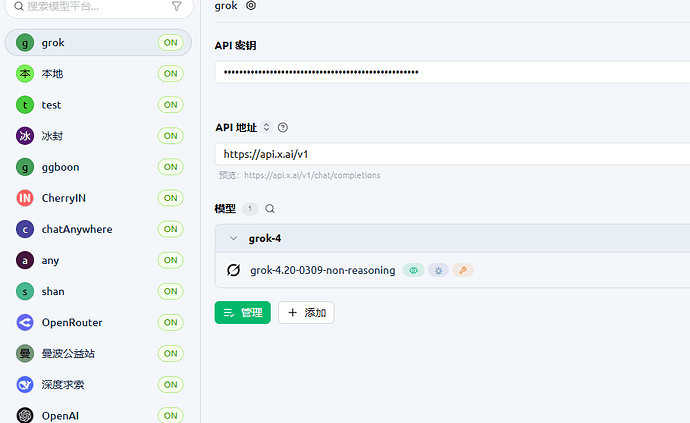Click the API 密钥 masked key field
Screen dimensions: 690x423
[452, 72]
